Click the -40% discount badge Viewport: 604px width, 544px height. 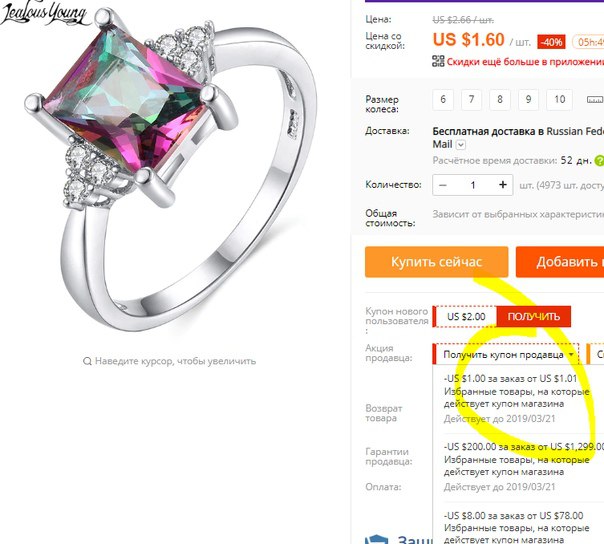tap(552, 42)
